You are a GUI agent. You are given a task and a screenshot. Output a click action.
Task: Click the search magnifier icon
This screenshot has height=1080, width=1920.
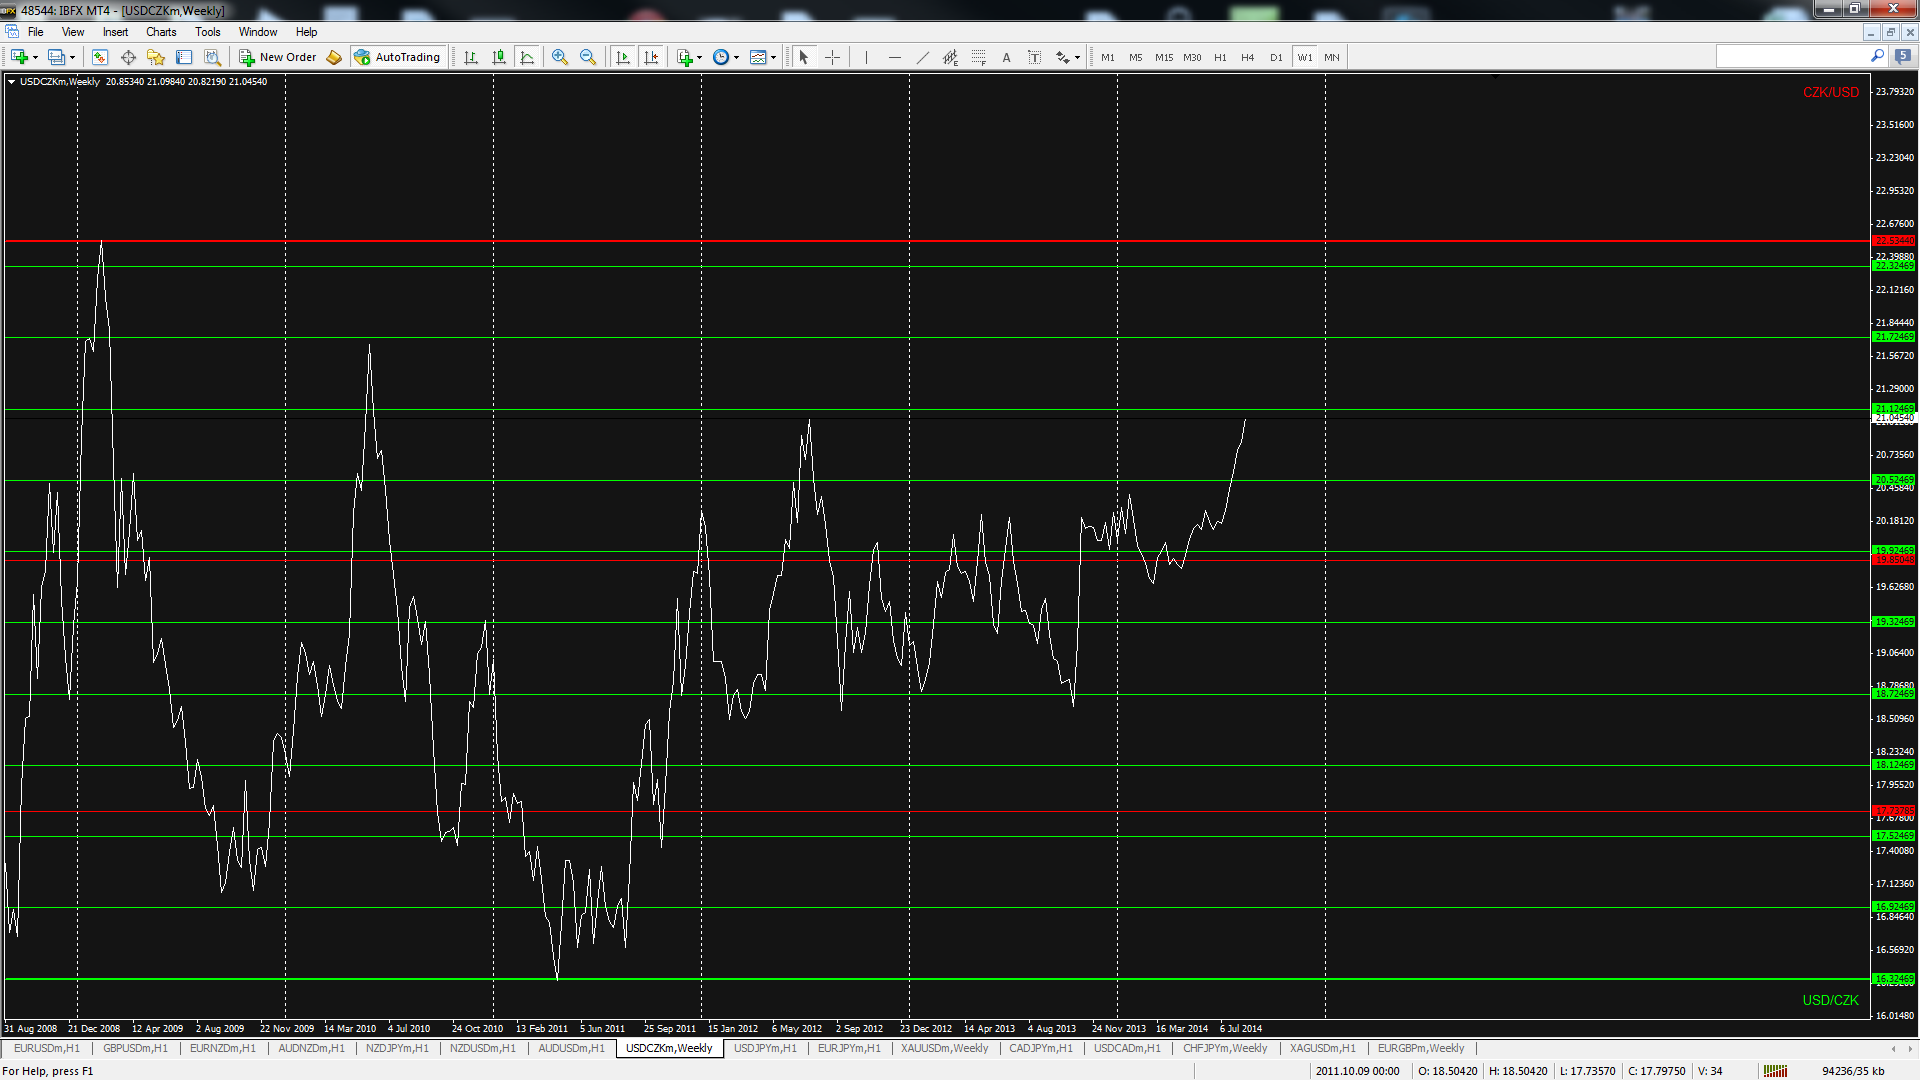pos(1877,57)
